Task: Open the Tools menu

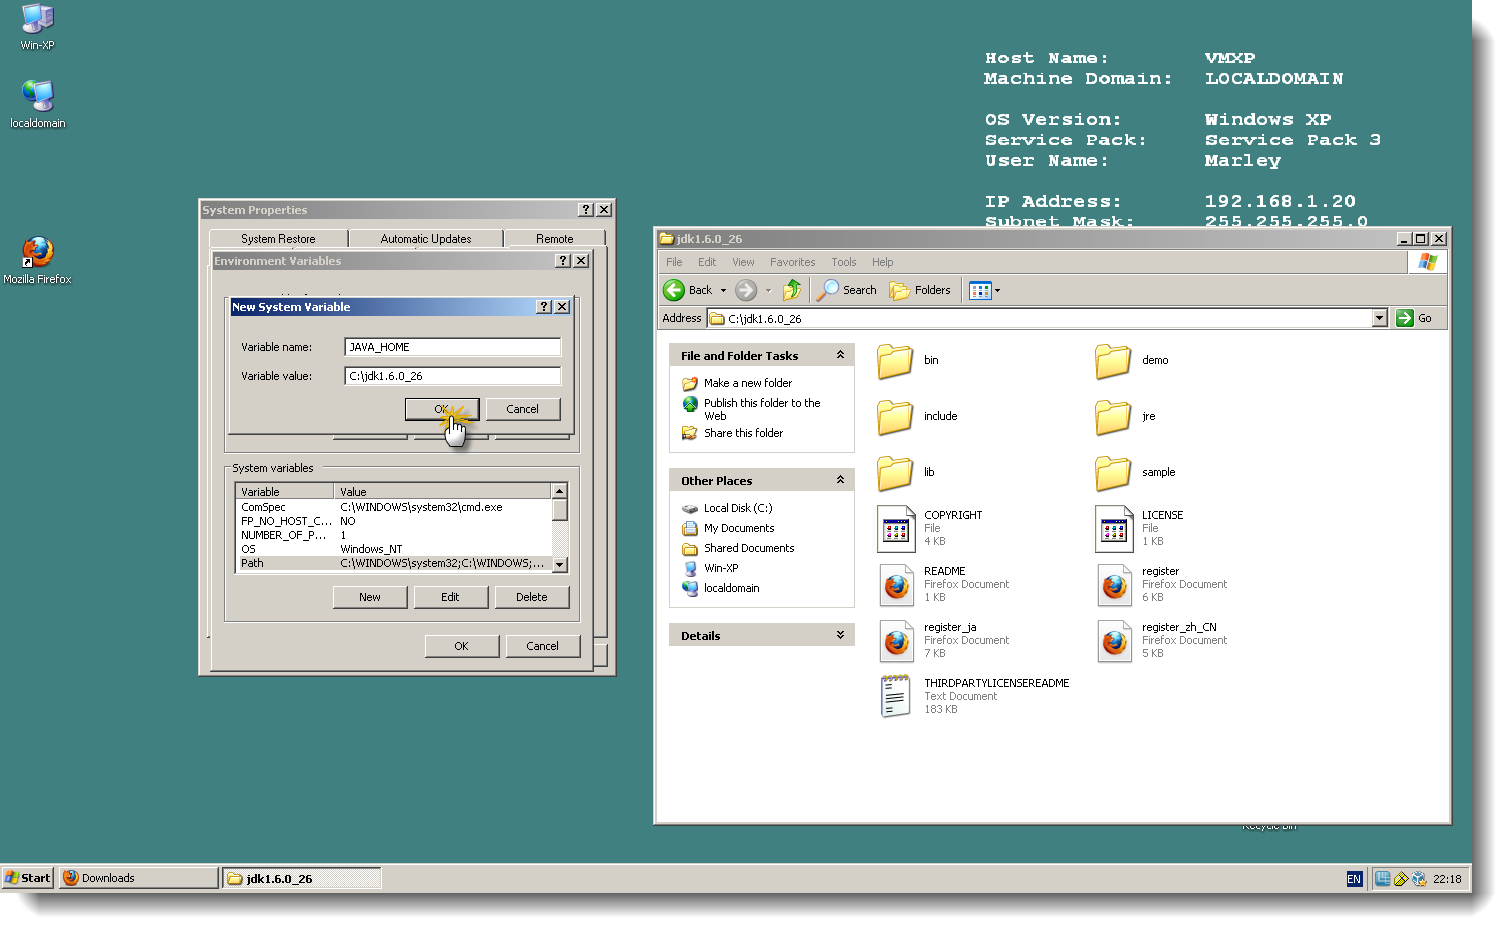Action: (x=843, y=262)
